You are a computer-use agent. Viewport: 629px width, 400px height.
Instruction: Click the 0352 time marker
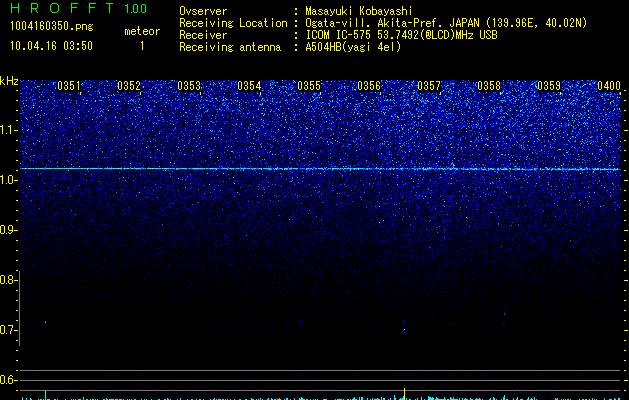[129, 86]
